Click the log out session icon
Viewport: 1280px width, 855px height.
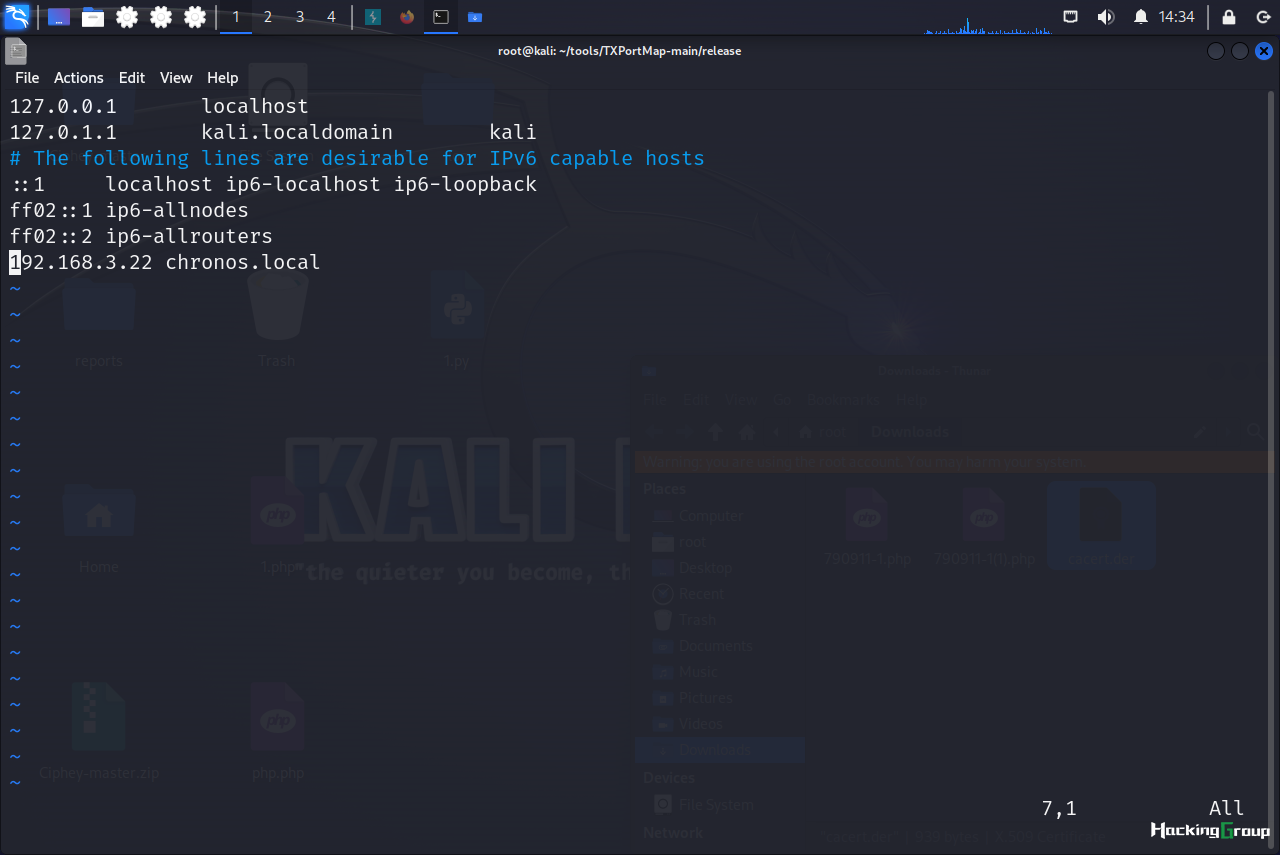coord(1263,17)
